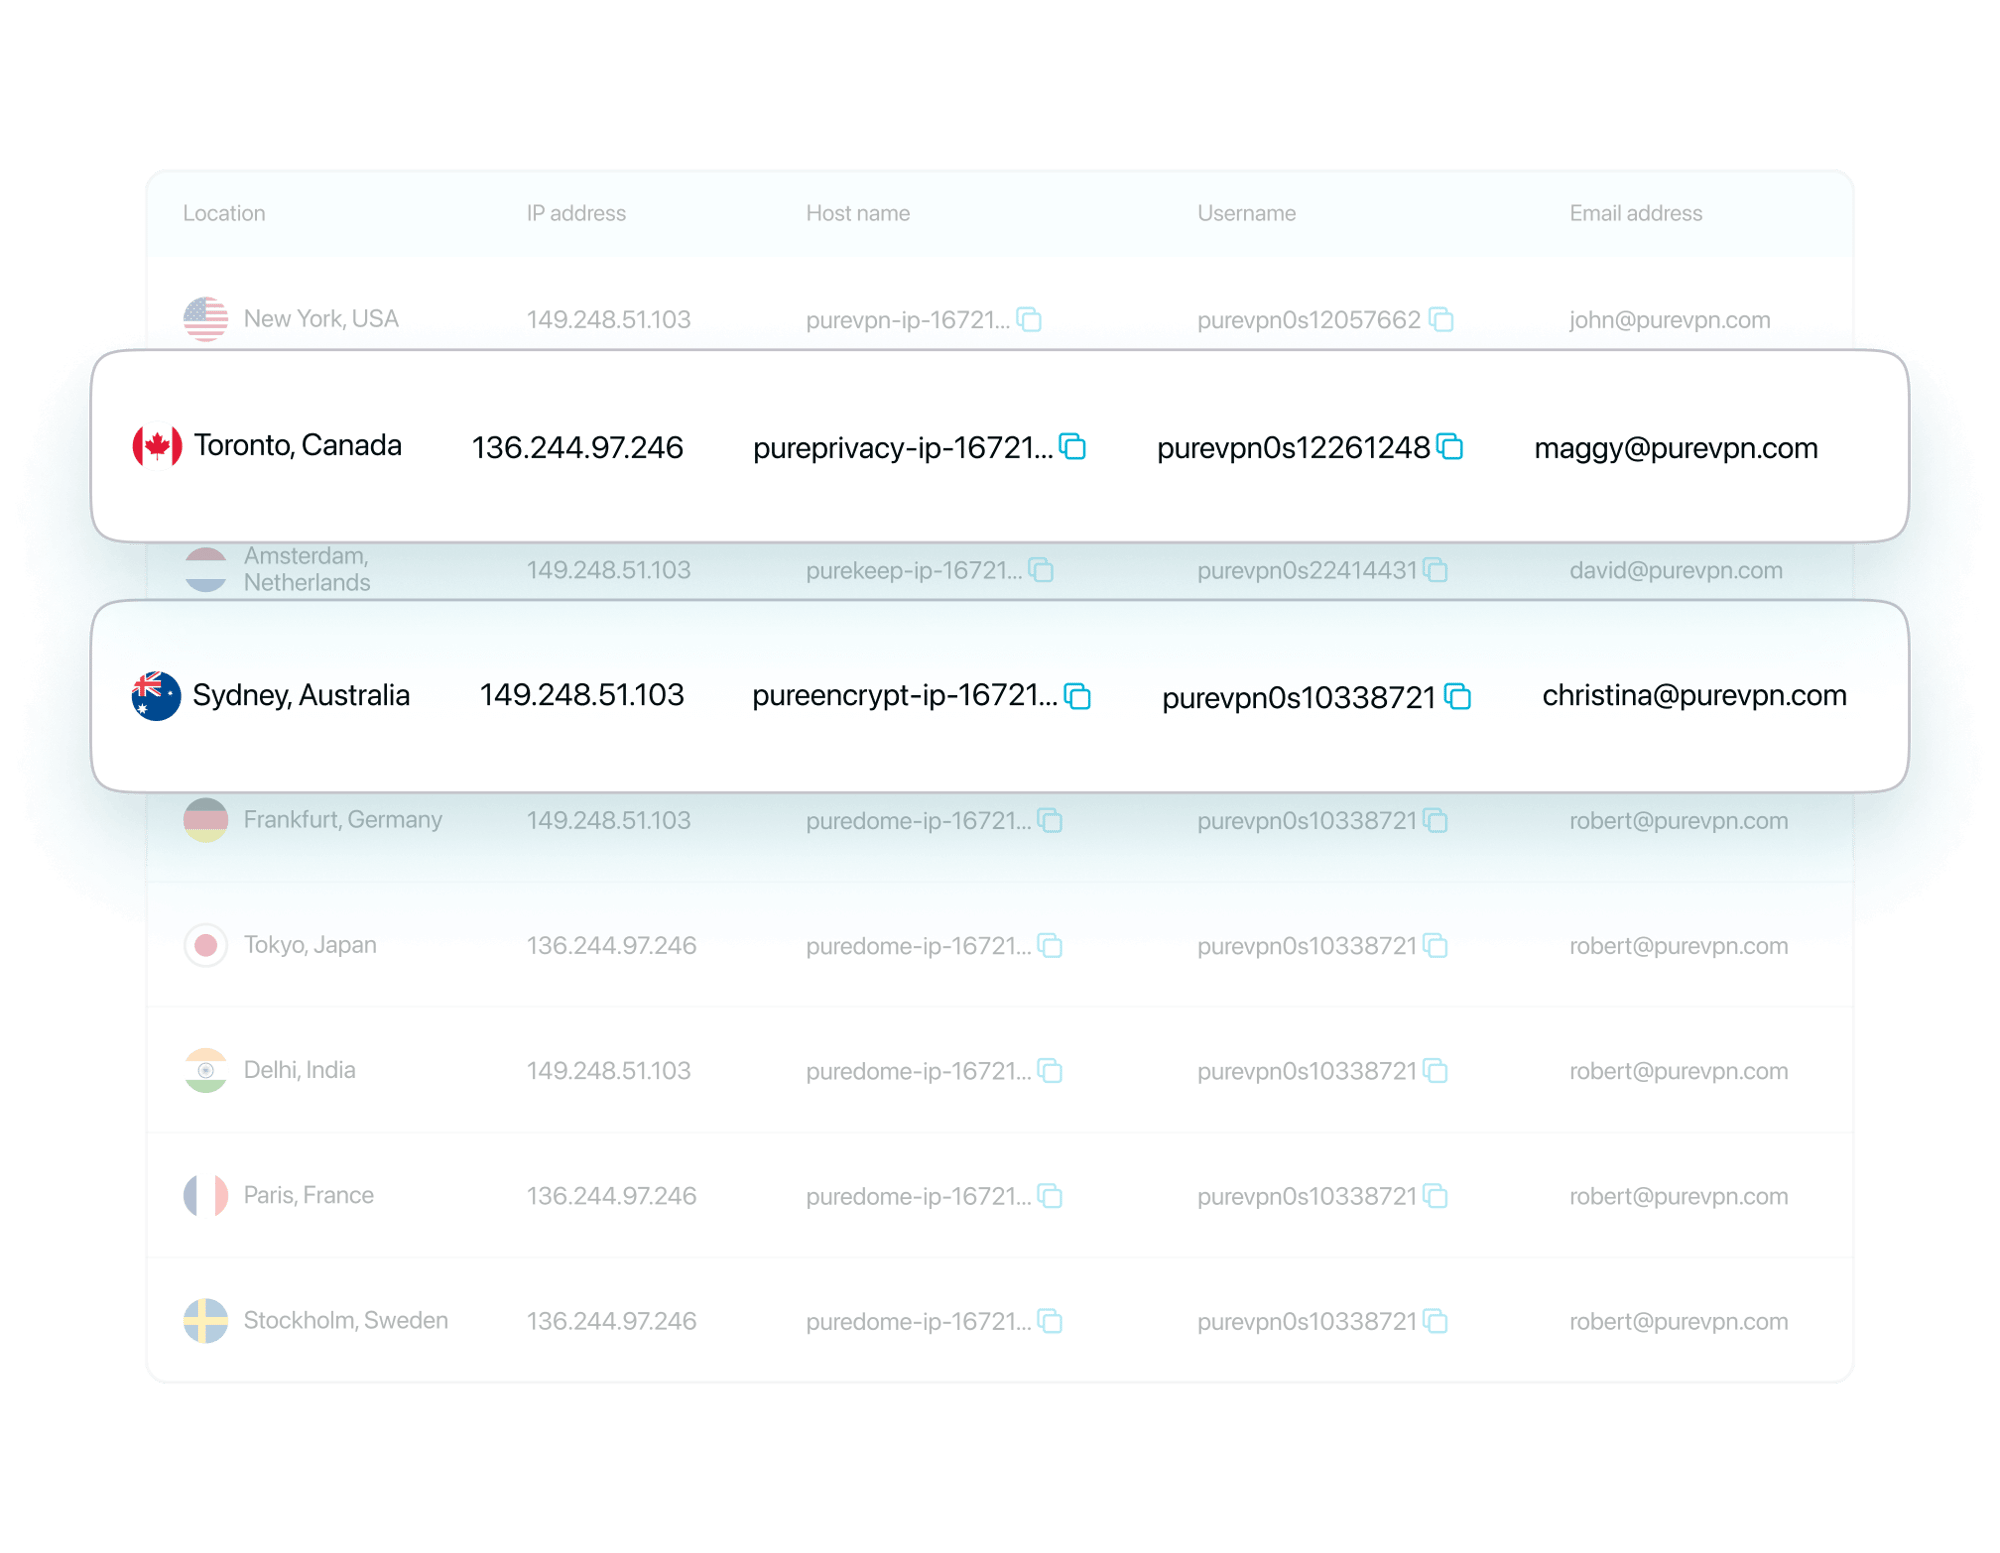Copy host name in Frankfurt, Germany row

coord(1050,821)
